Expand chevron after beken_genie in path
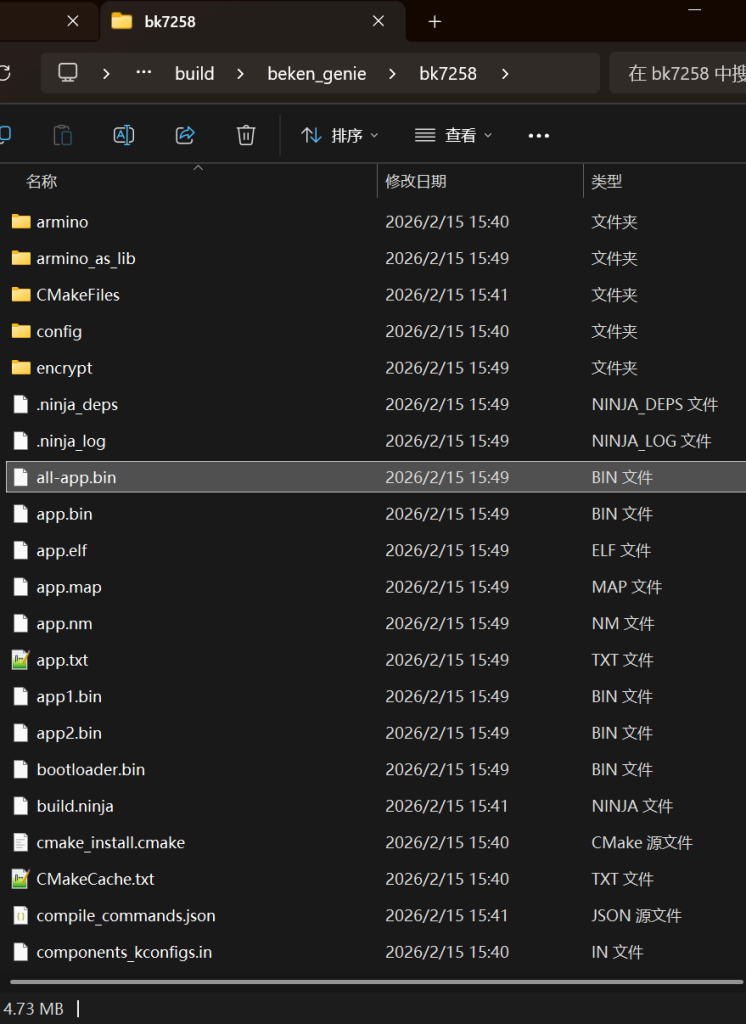The height and width of the screenshot is (1024, 746). tap(392, 74)
